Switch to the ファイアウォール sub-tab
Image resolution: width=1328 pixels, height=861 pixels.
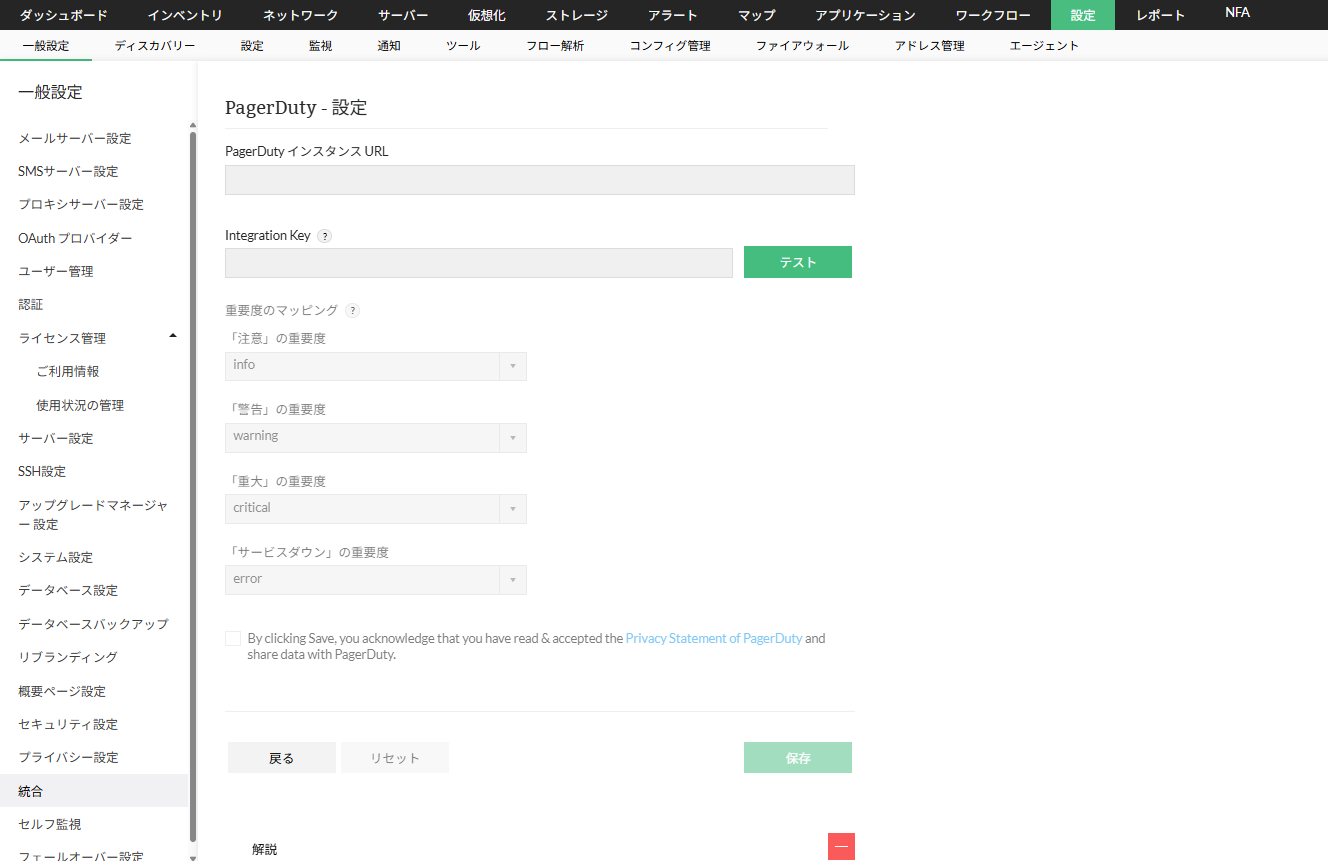point(802,46)
